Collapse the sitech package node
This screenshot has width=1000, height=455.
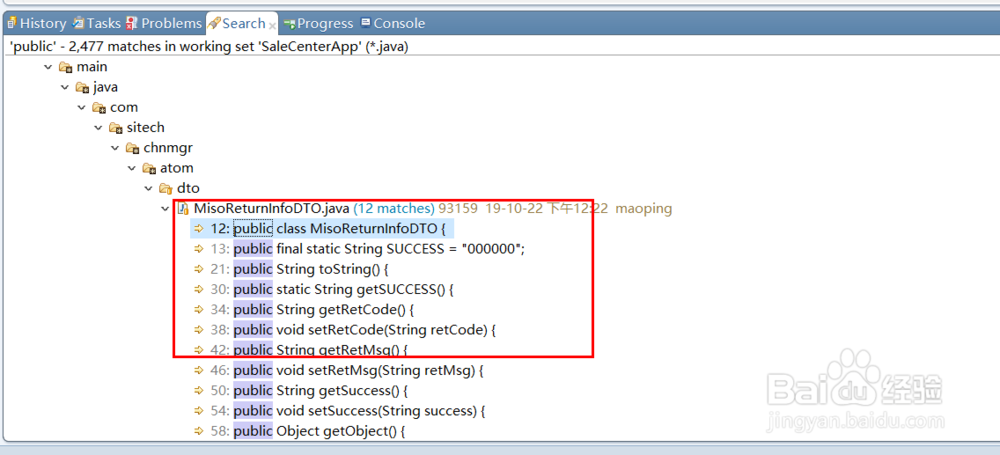click(98, 128)
